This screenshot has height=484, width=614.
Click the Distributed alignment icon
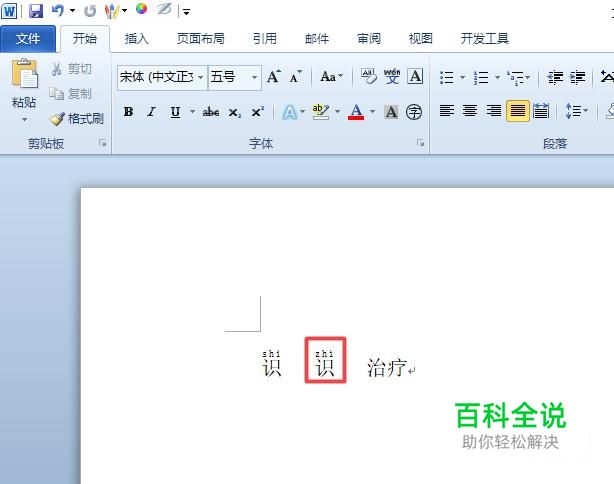[x=541, y=111]
